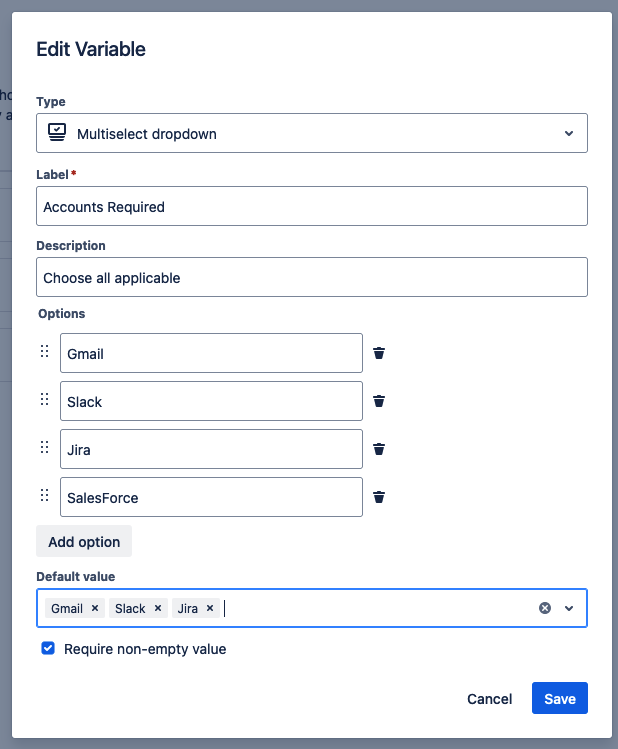Screen dimensions: 618x749
Task: Click the drag handle beside Slack option
Action: click(44, 400)
